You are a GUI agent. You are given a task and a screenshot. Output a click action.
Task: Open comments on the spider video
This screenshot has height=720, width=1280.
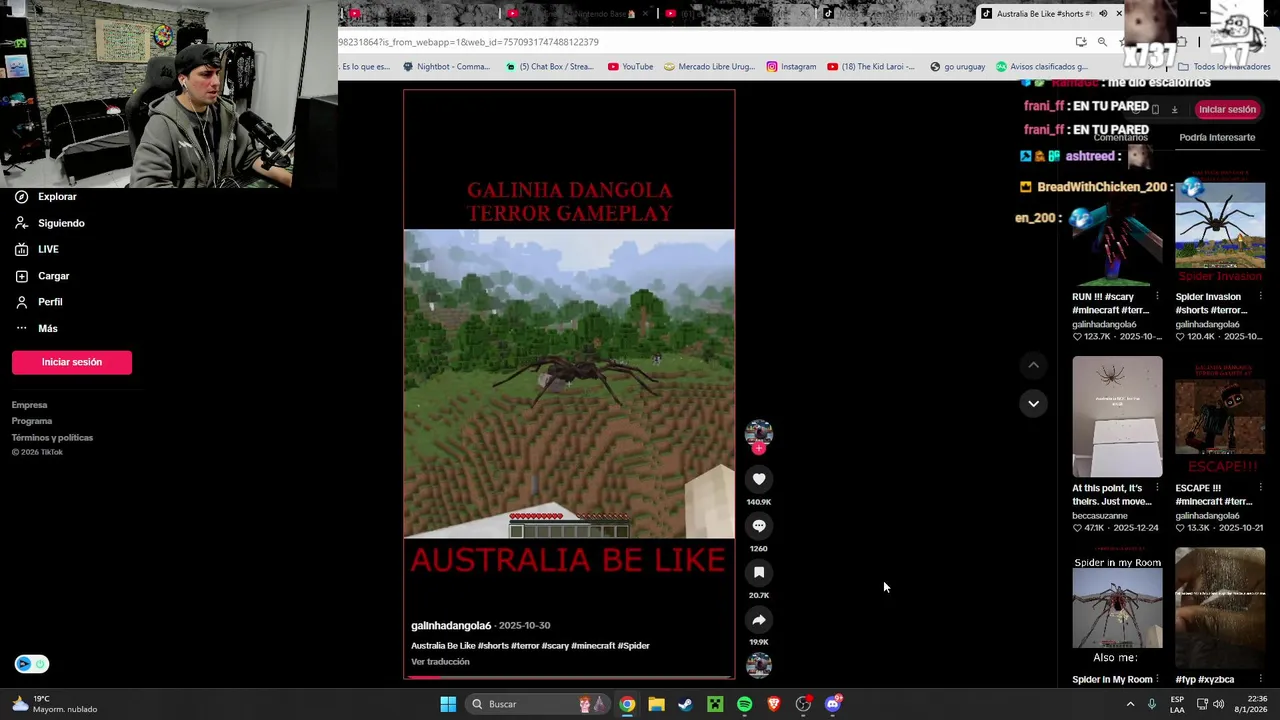[x=759, y=526]
